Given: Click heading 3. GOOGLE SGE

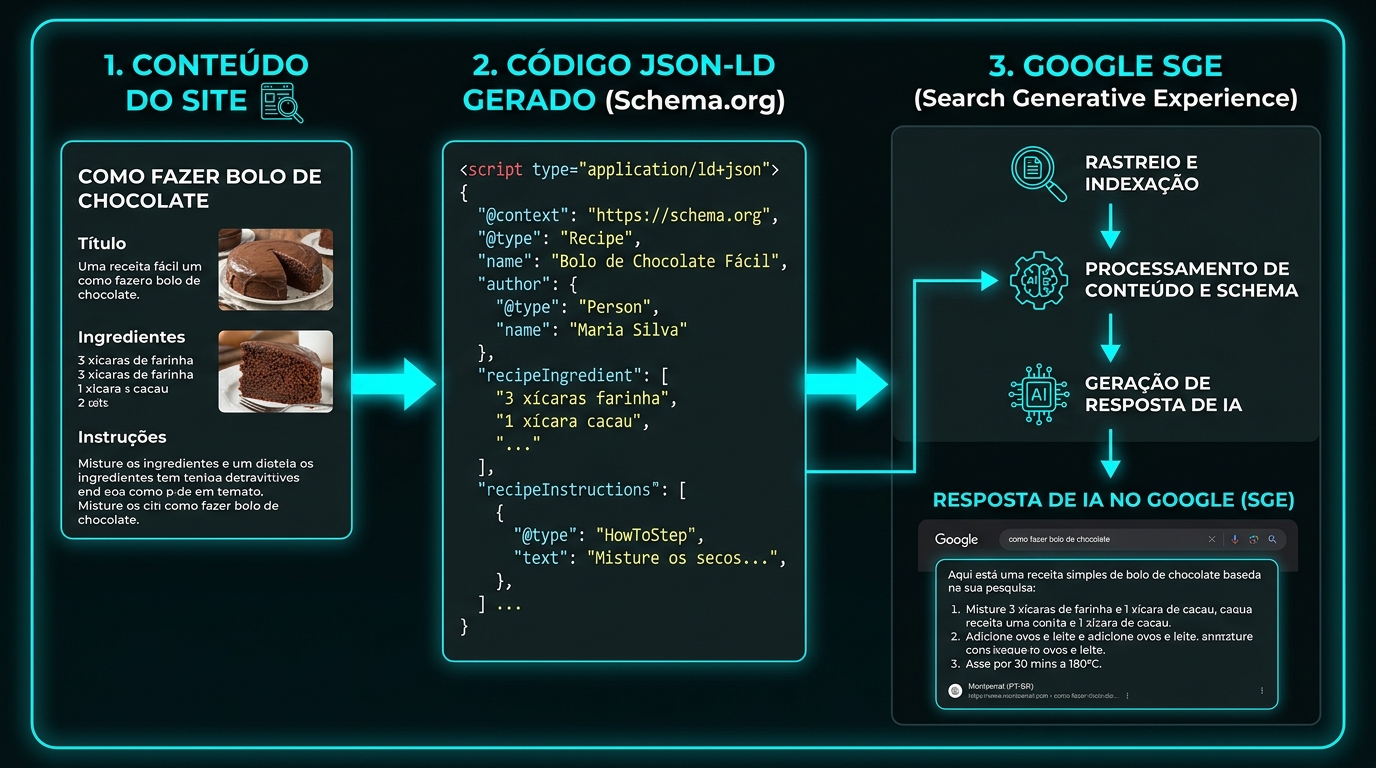Looking at the screenshot, I should pyautogui.click(x=1105, y=66).
